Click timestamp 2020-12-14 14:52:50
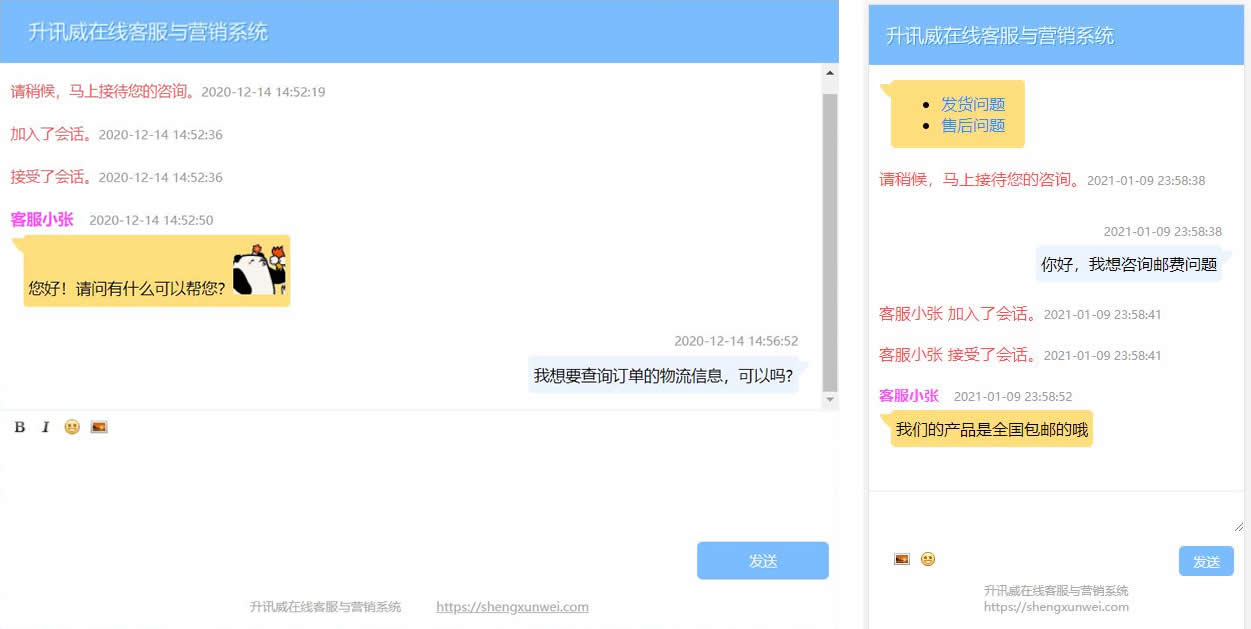The image size is (1251, 629). tap(151, 220)
